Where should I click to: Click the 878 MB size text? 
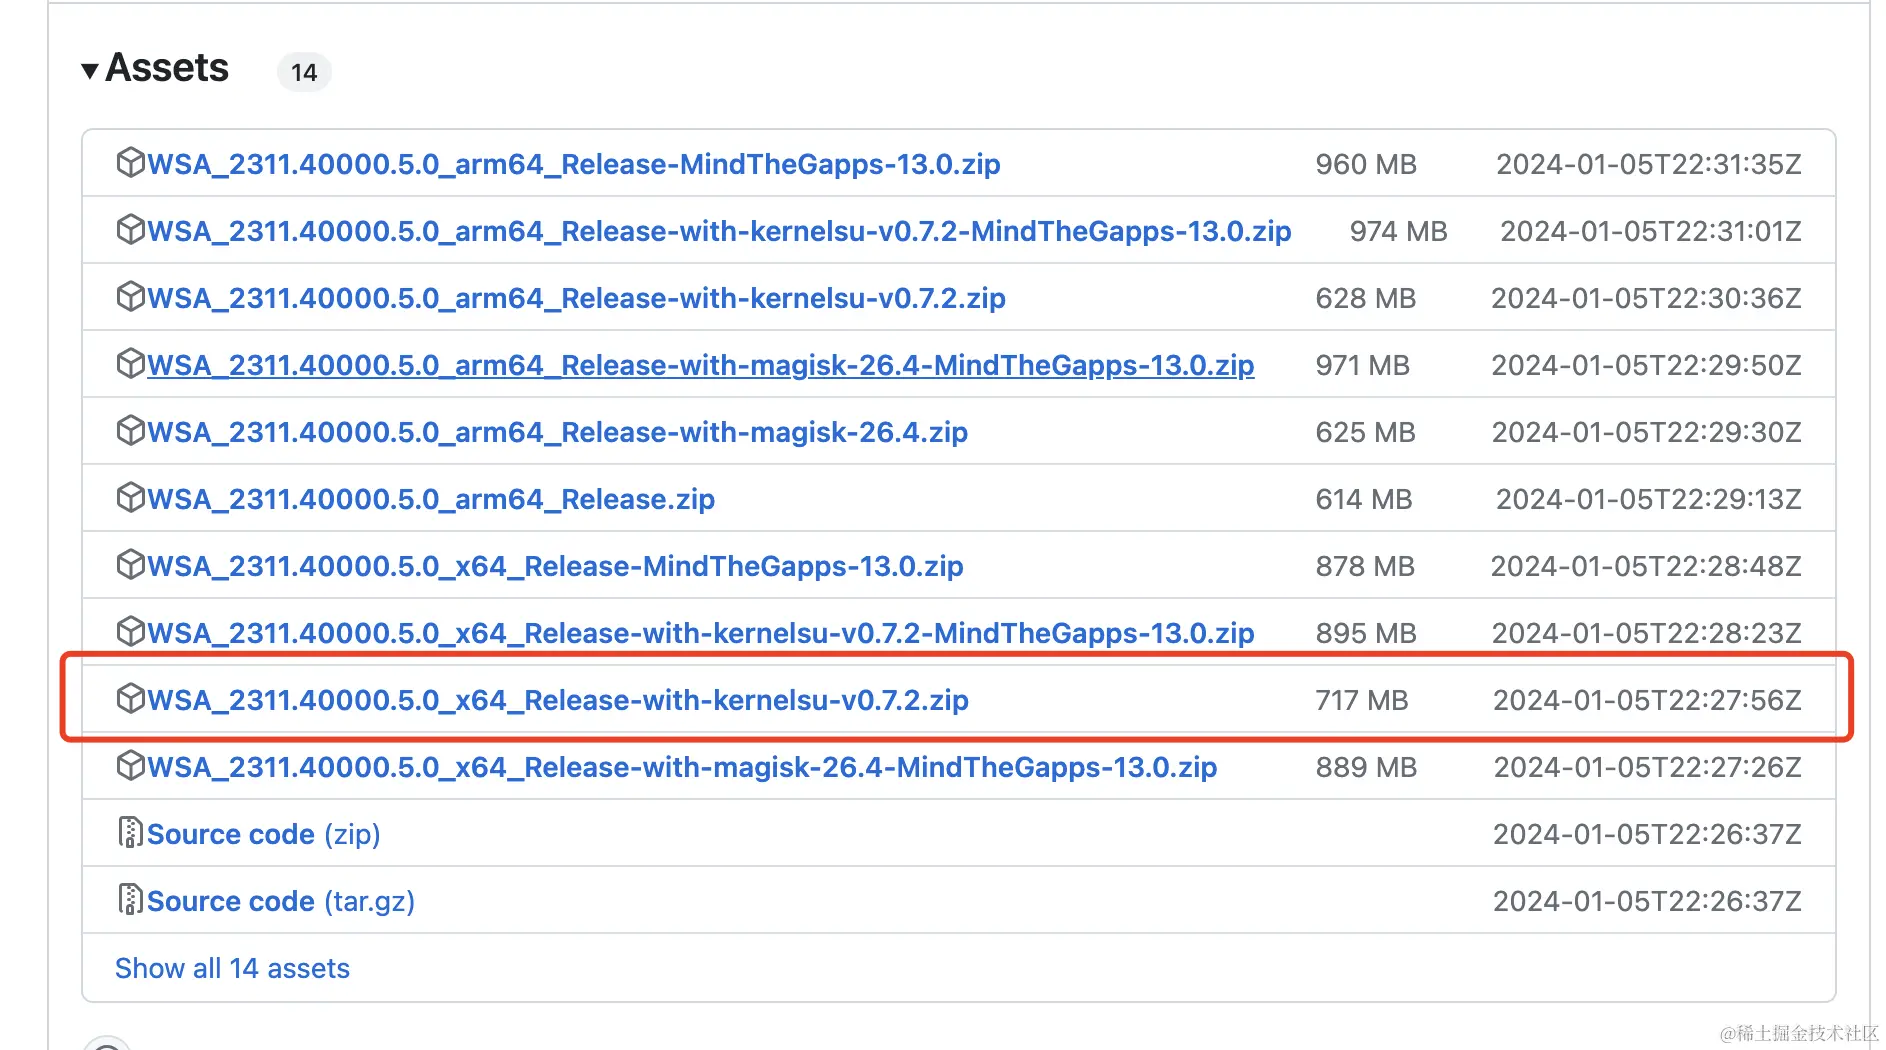[1365, 566]
